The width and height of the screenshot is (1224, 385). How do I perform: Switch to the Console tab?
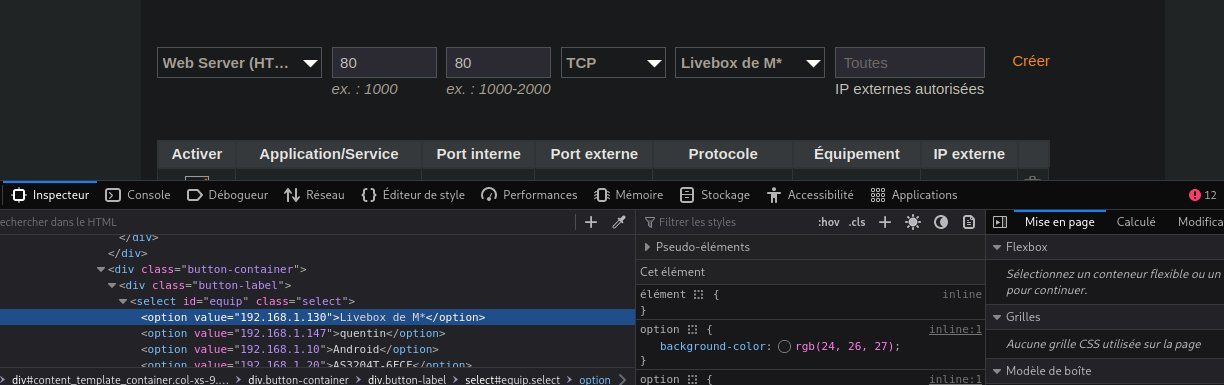click(138, 195)
